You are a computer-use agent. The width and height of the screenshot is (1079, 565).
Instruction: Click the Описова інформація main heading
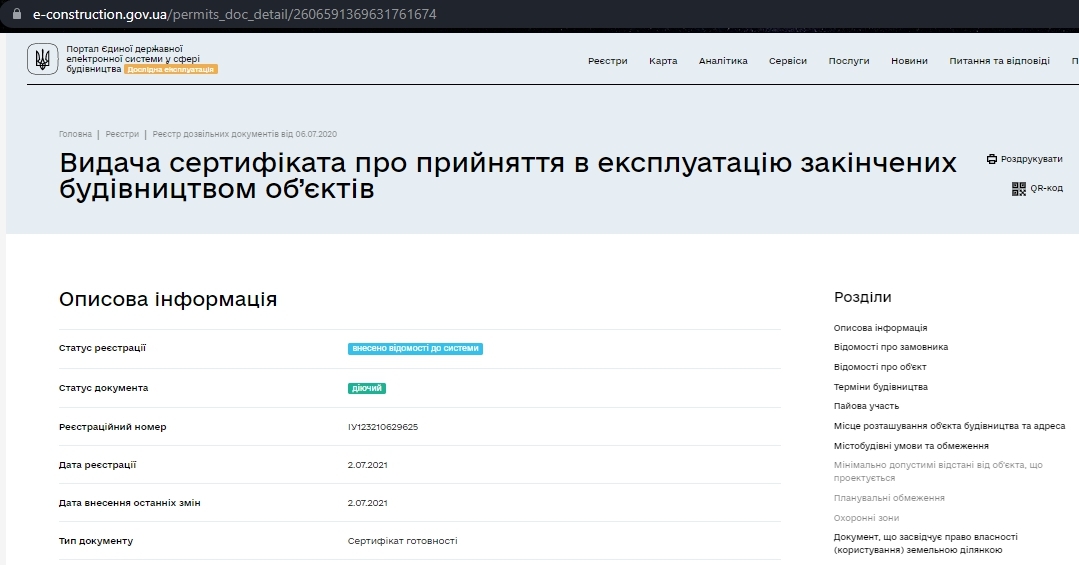coord(168,299)
